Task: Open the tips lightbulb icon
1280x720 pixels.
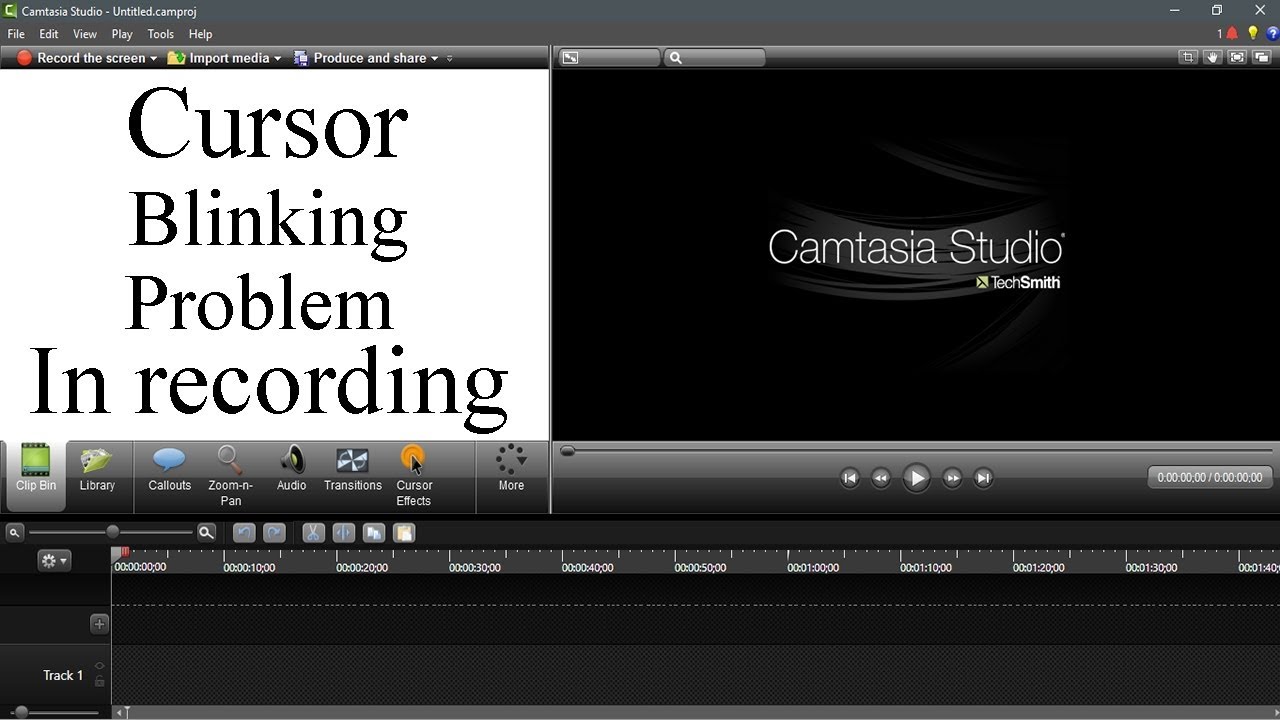Action: 1253,34
